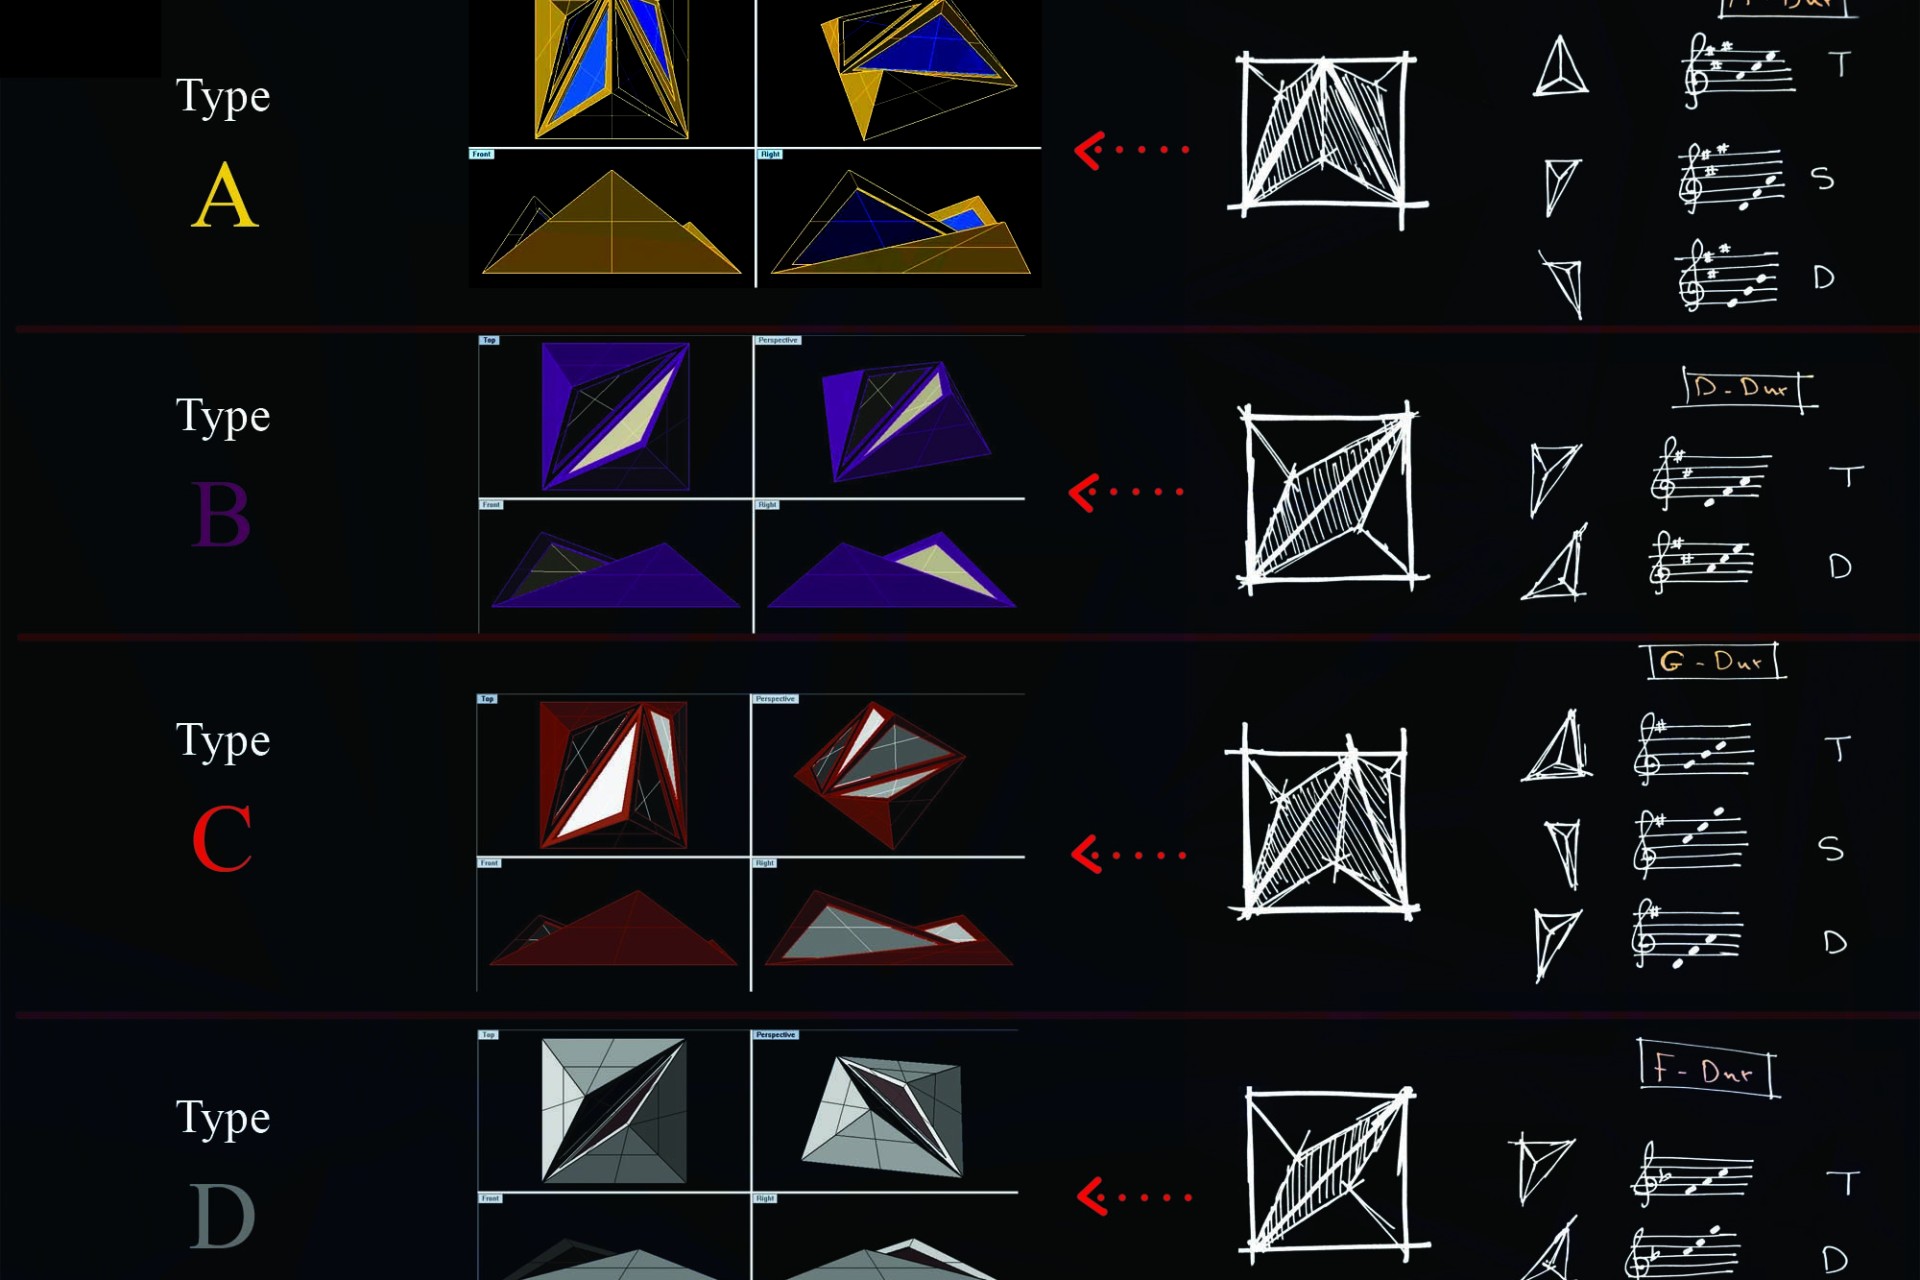Click the Perspective viewport label in Type C

776,699
